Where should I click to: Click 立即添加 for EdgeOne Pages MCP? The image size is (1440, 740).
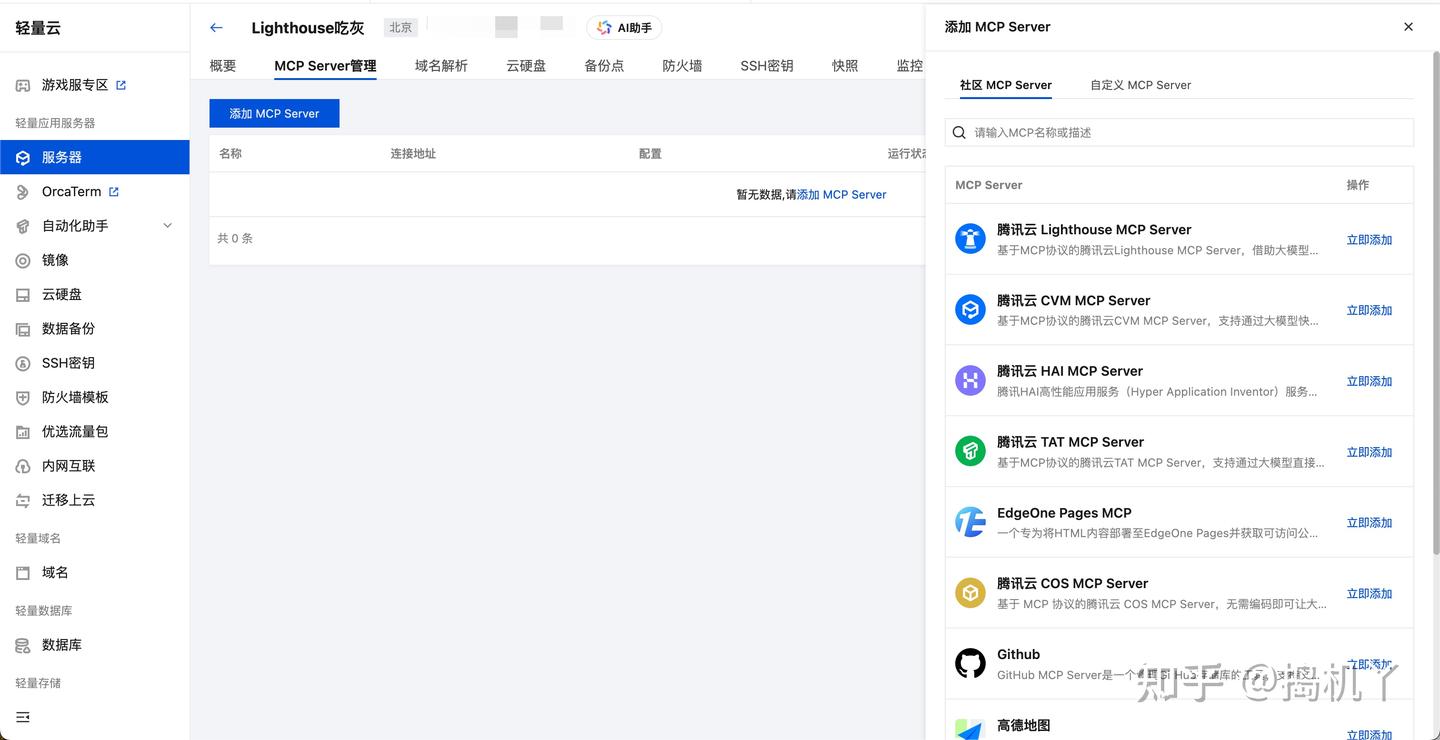1369,523
